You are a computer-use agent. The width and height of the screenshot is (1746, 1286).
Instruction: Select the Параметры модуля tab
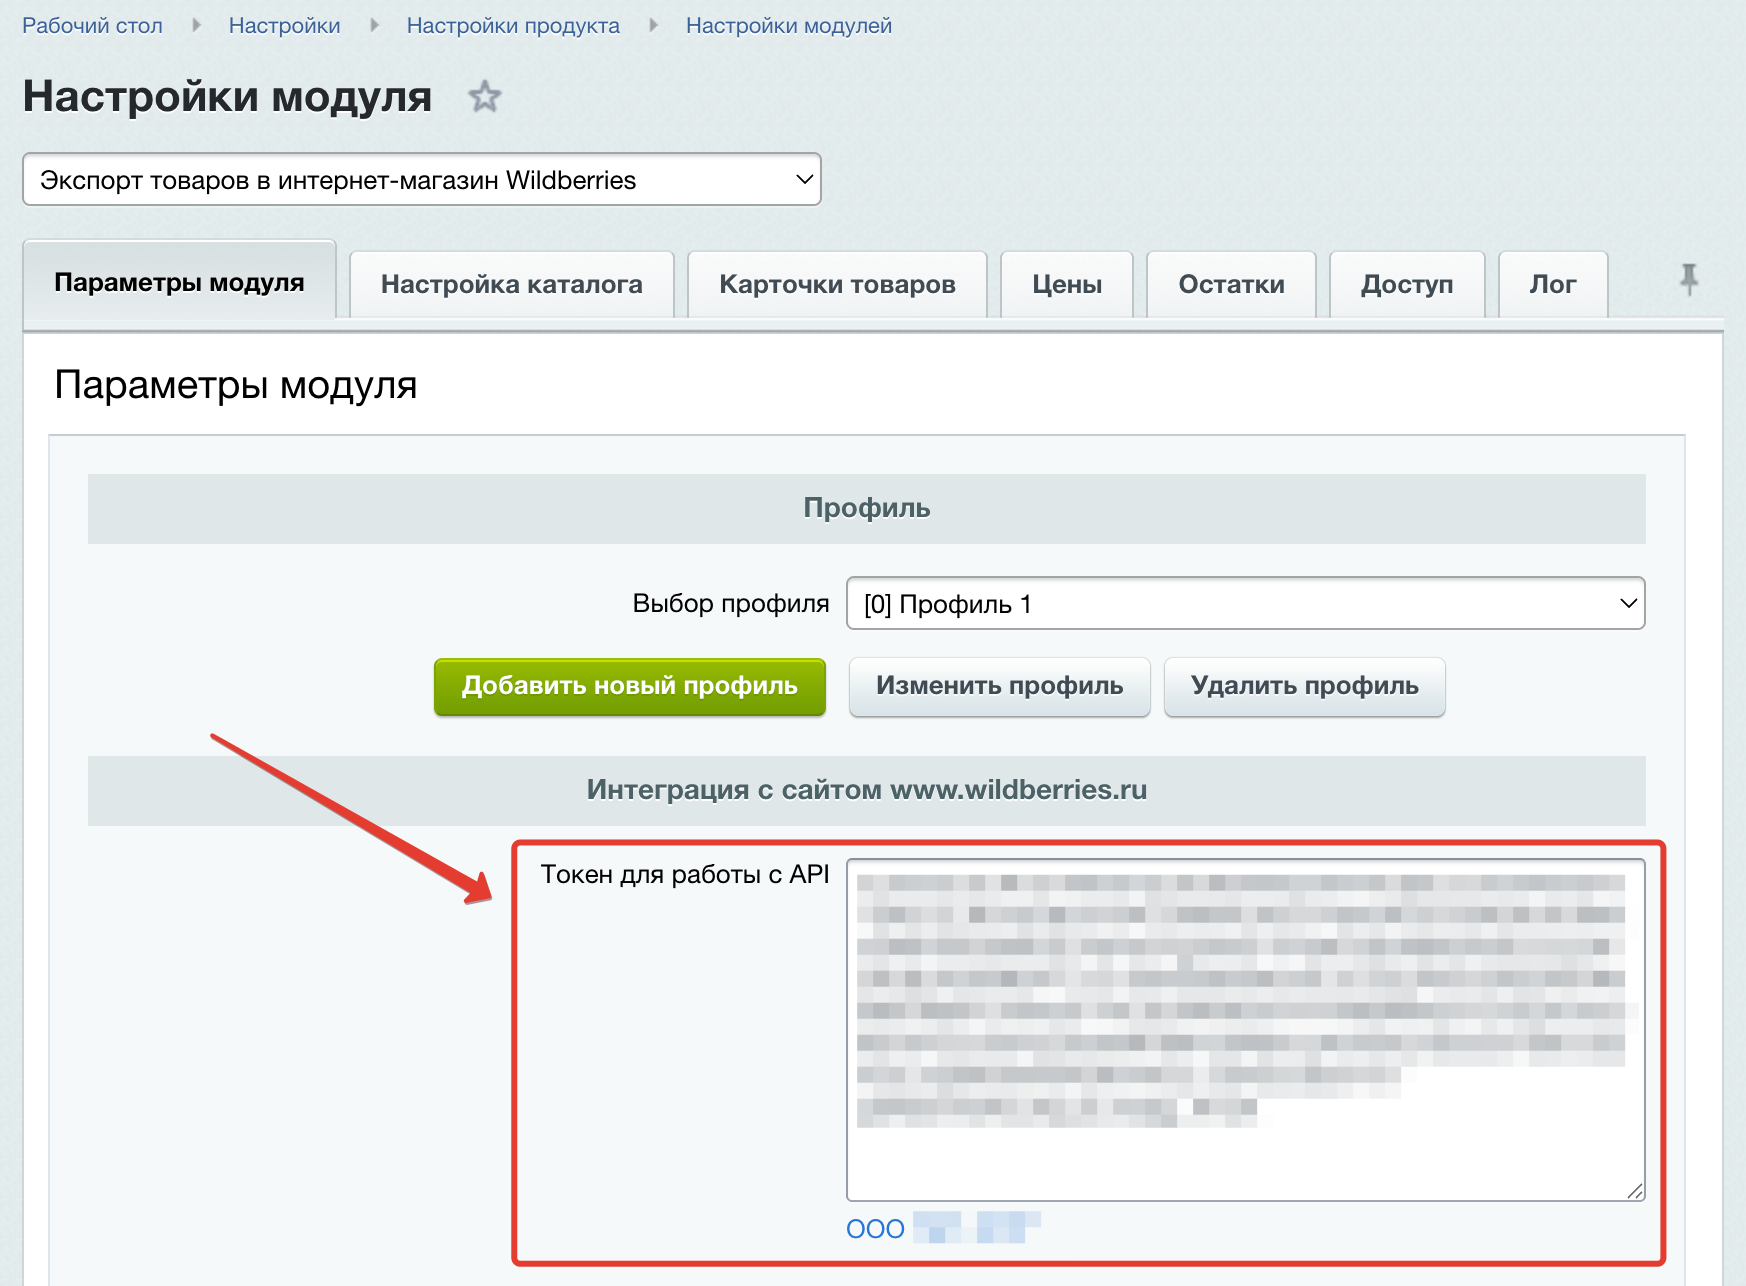point(179,283)
